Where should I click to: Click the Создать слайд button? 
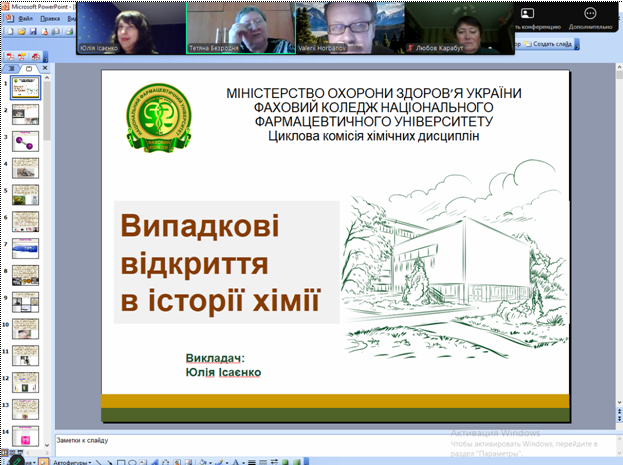tap(549, 44)
